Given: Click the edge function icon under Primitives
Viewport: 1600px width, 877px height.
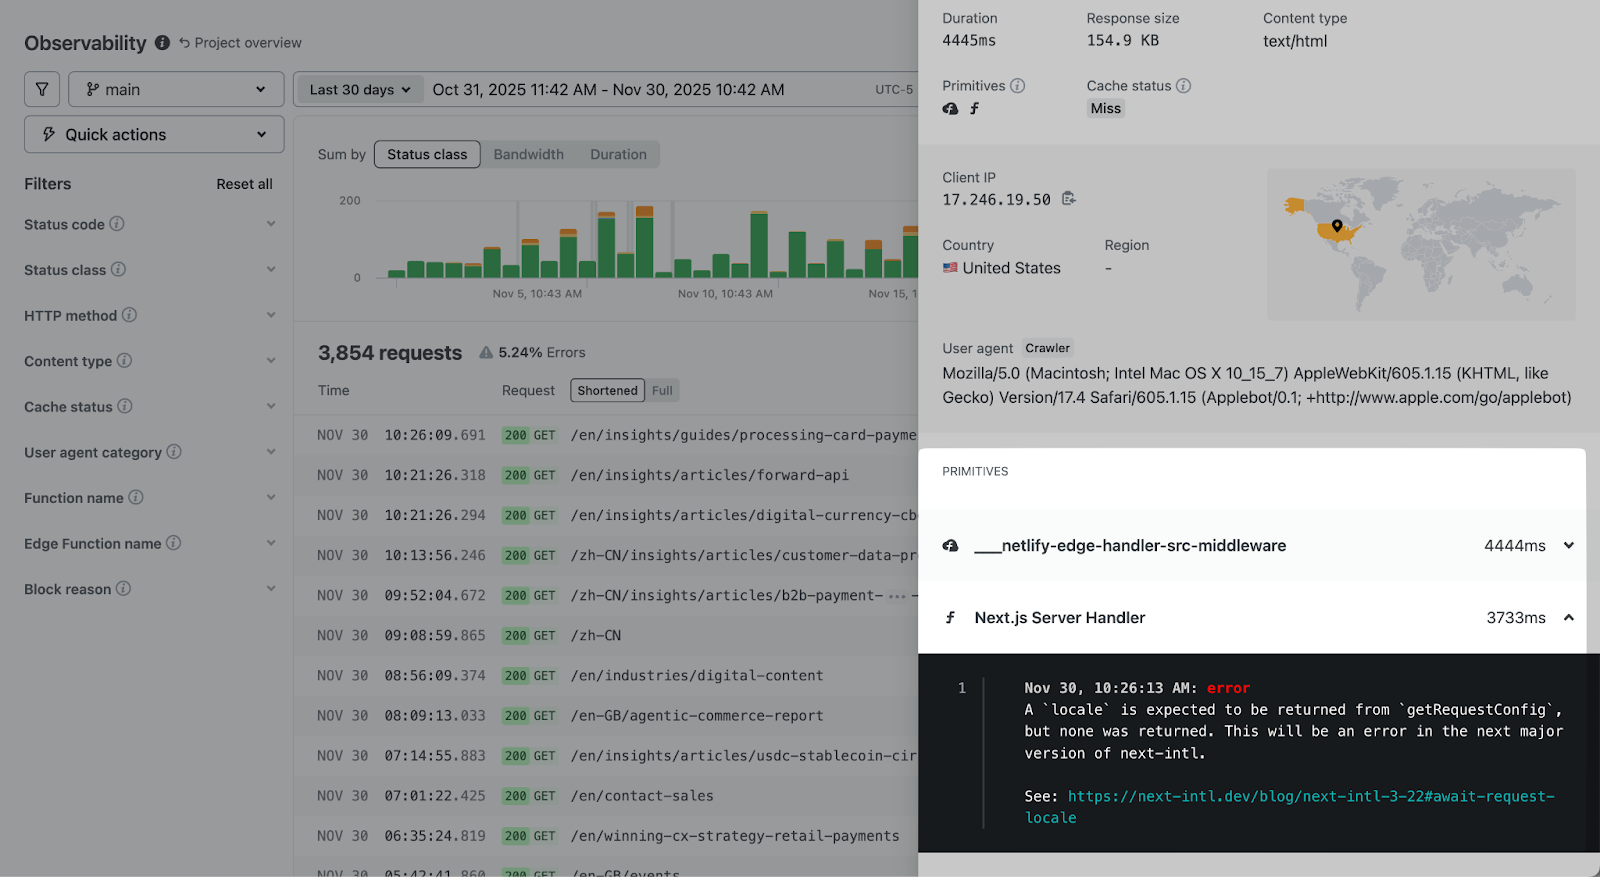Looking at the screenshot, I should 950,109.
